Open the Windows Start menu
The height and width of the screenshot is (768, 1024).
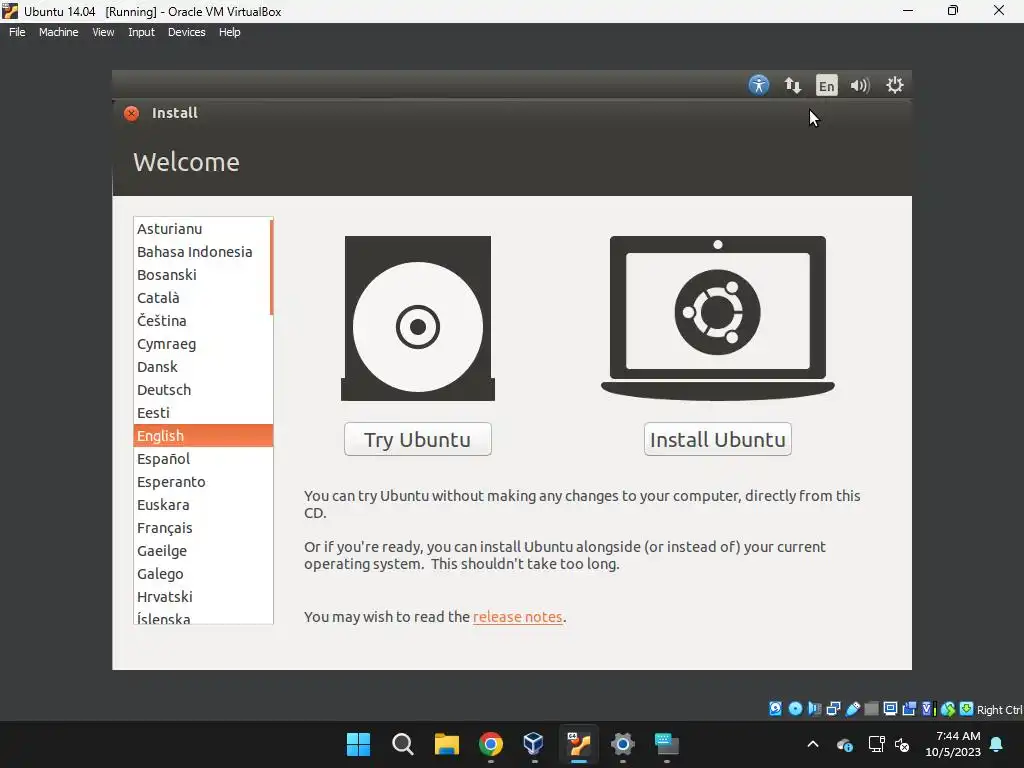tap(358, 744)
